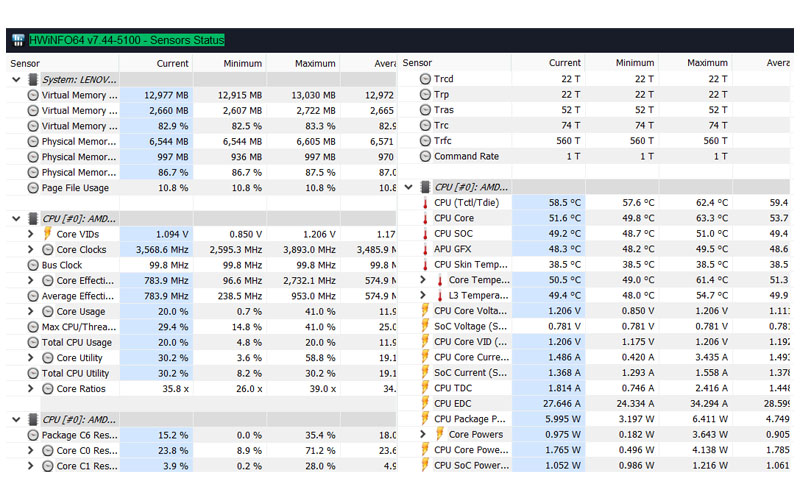The image size is (800, 500).
Task: Click thermometer icon beside CPU Core
Action: [x=425, y=218]
